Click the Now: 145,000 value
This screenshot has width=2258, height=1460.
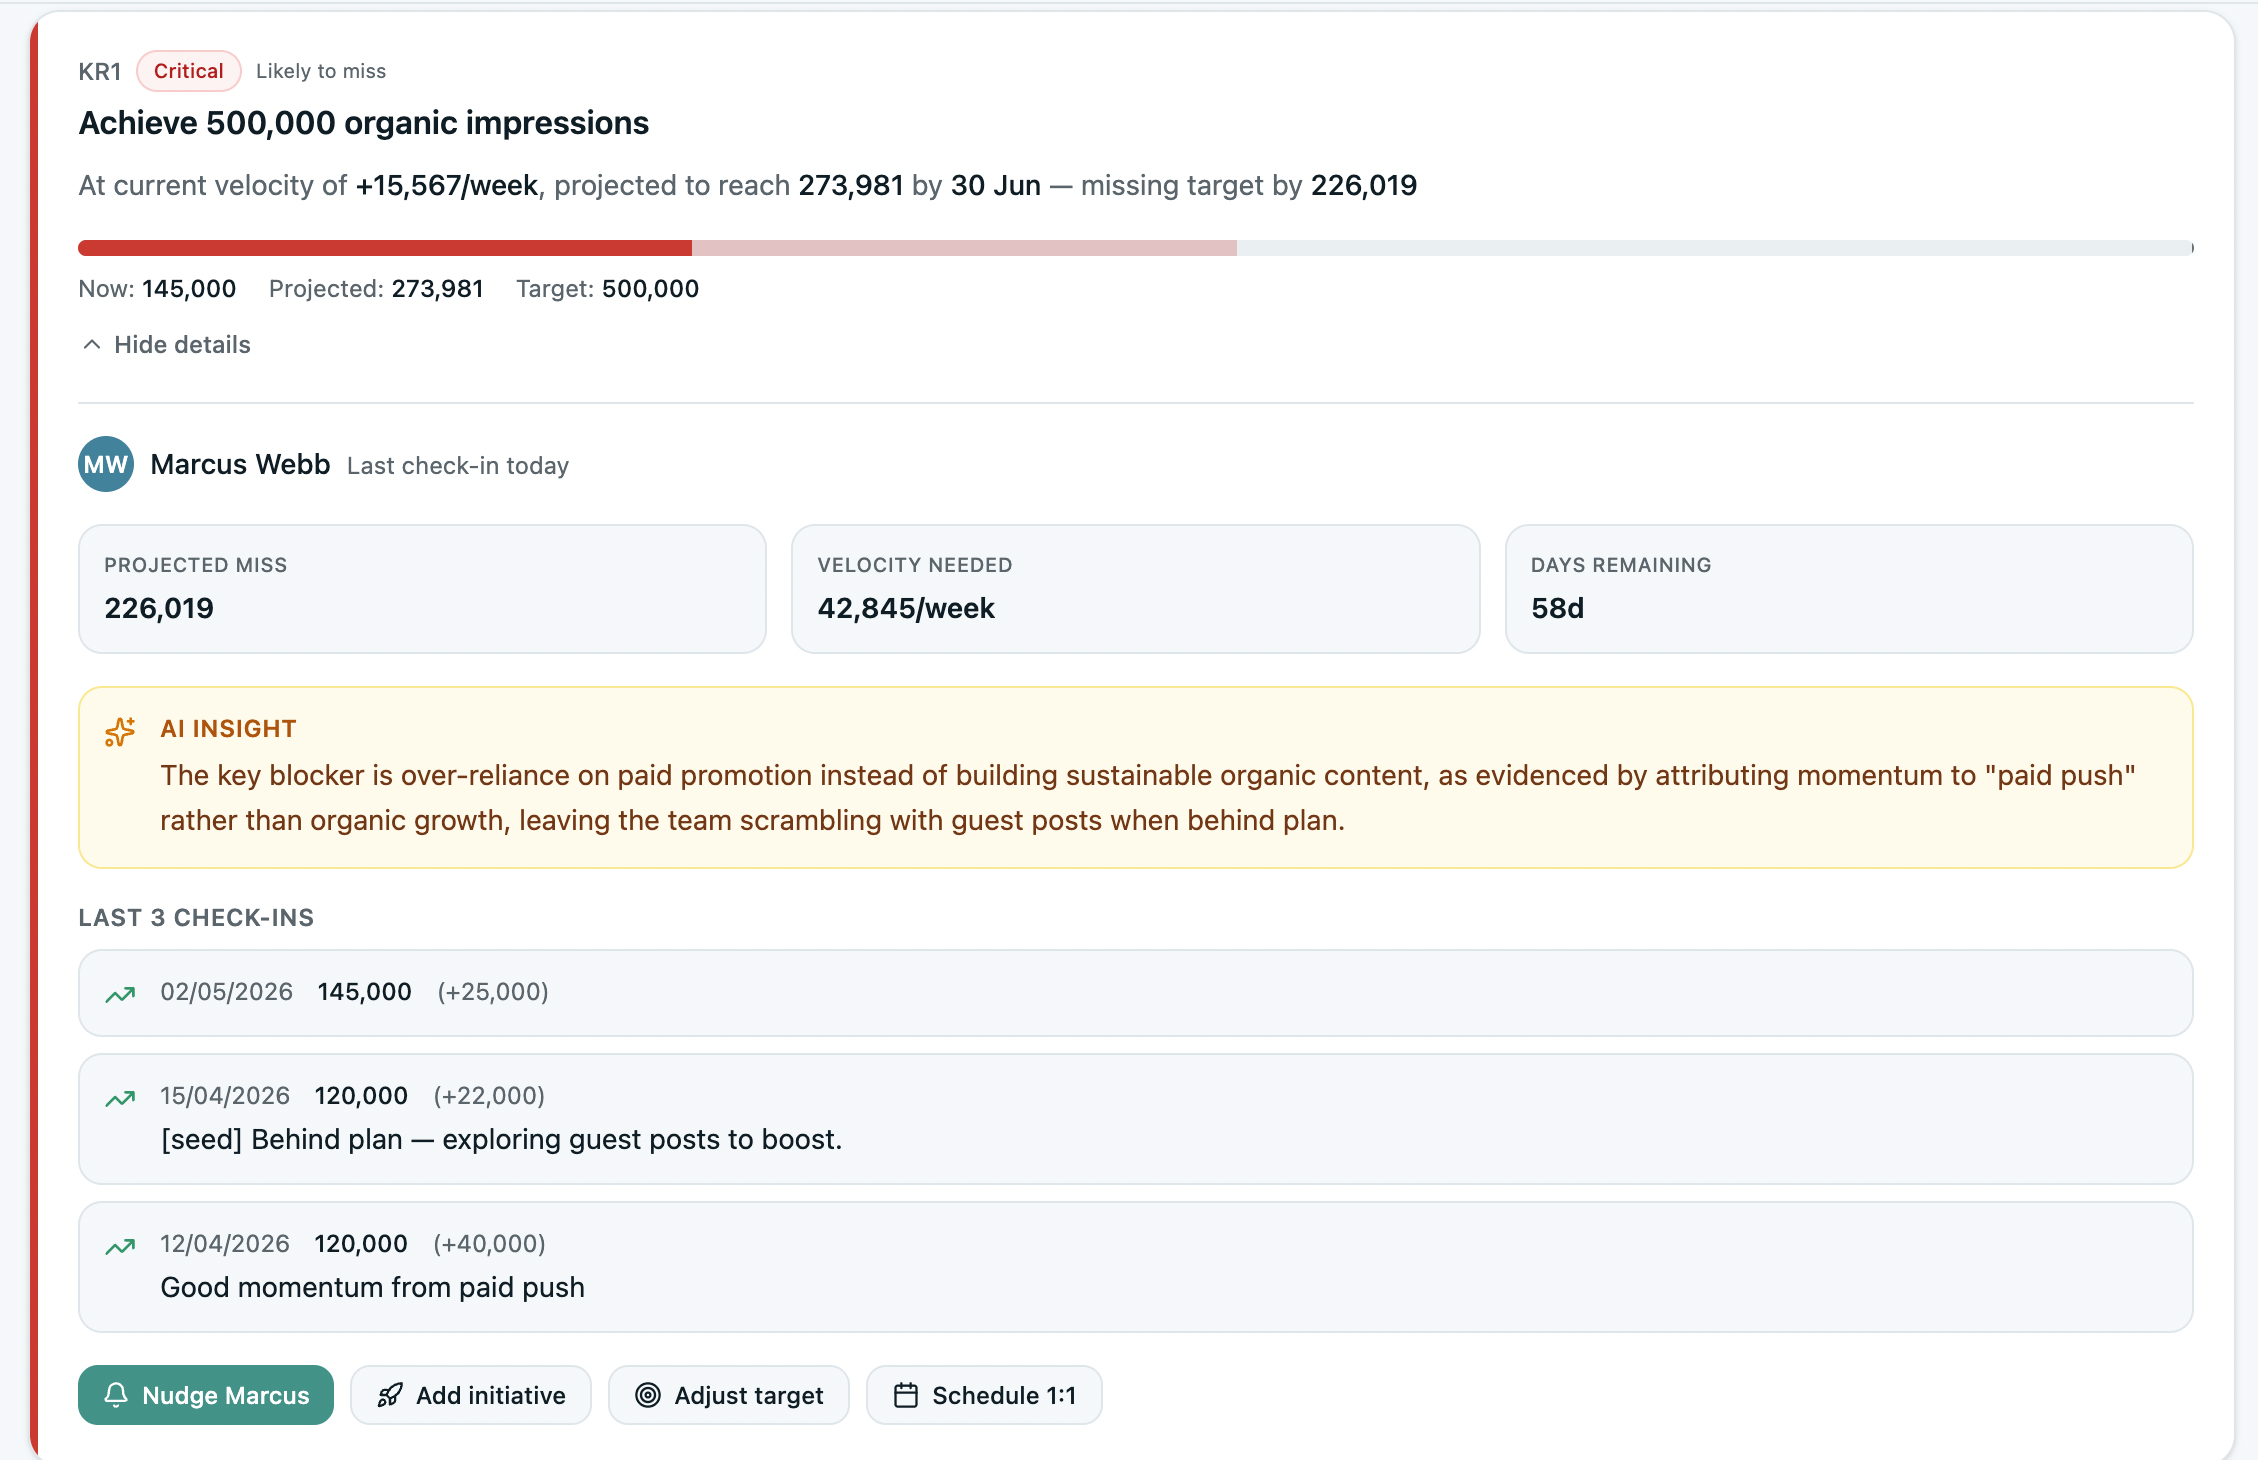(158, 289)
